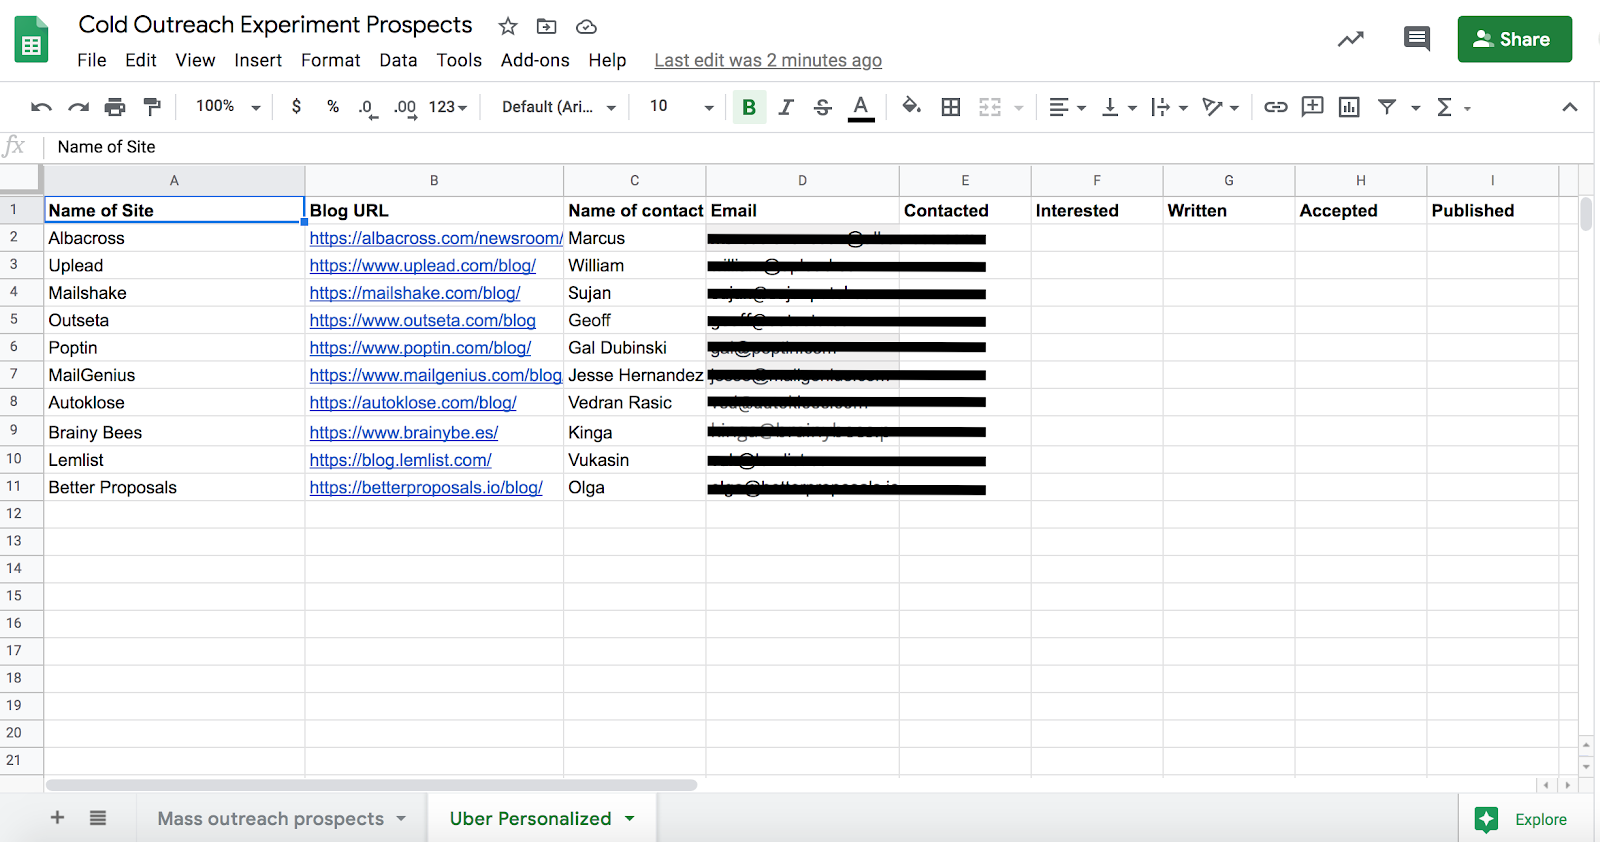1600x842 pixels.
Task: Open the betterproposals.io blog link
Action: click(426, 487)
